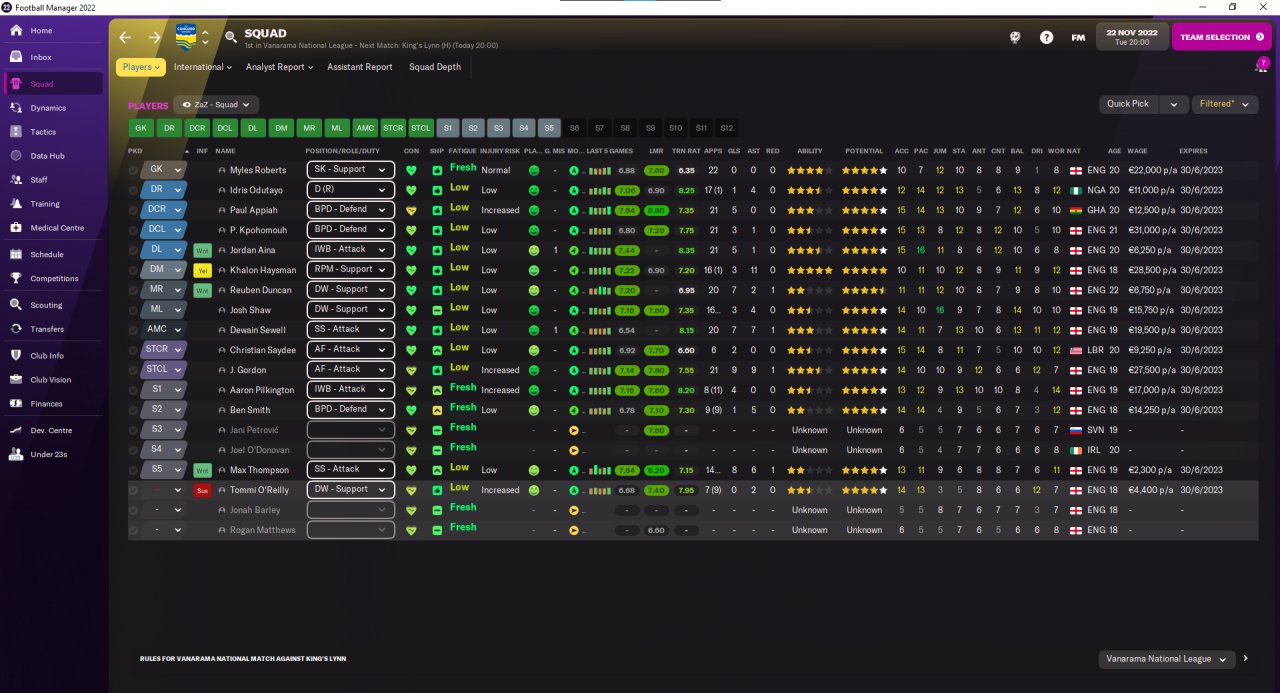Click the Dynamics sidebar icon
The image size is (1280, 693).
(16, 108)
